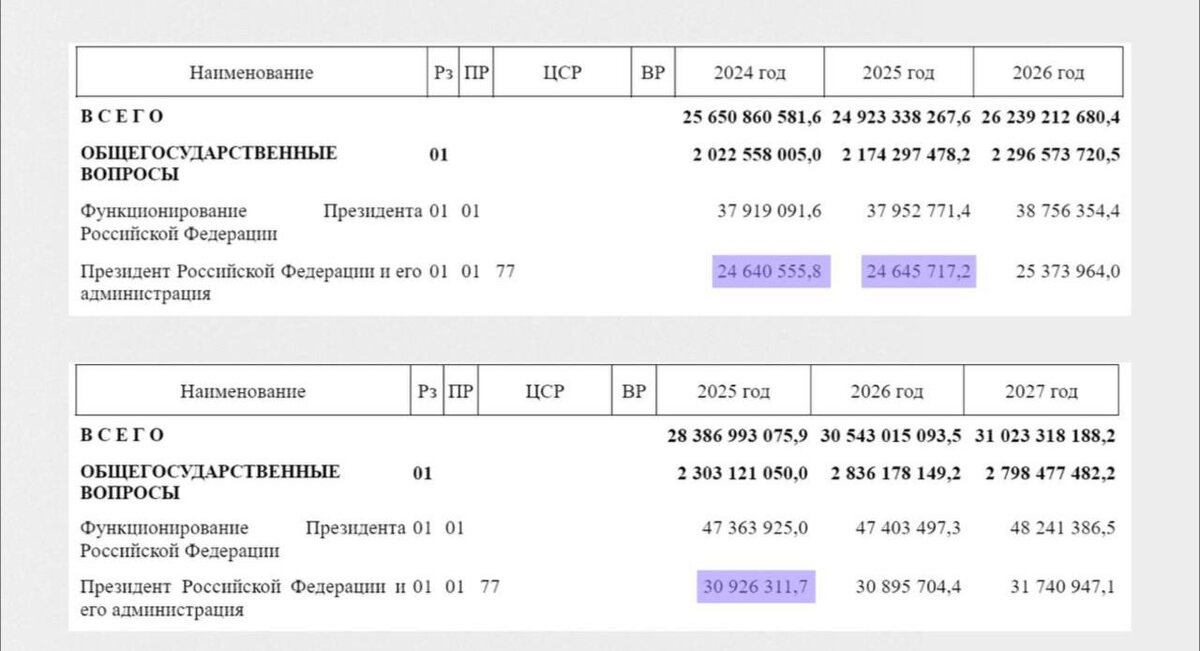Click ОБЩЕГОСУДАРСТВЕННЫЕ ВОПРОСЫ in the bottom table
1200x651 pixels.
point(210,482)
